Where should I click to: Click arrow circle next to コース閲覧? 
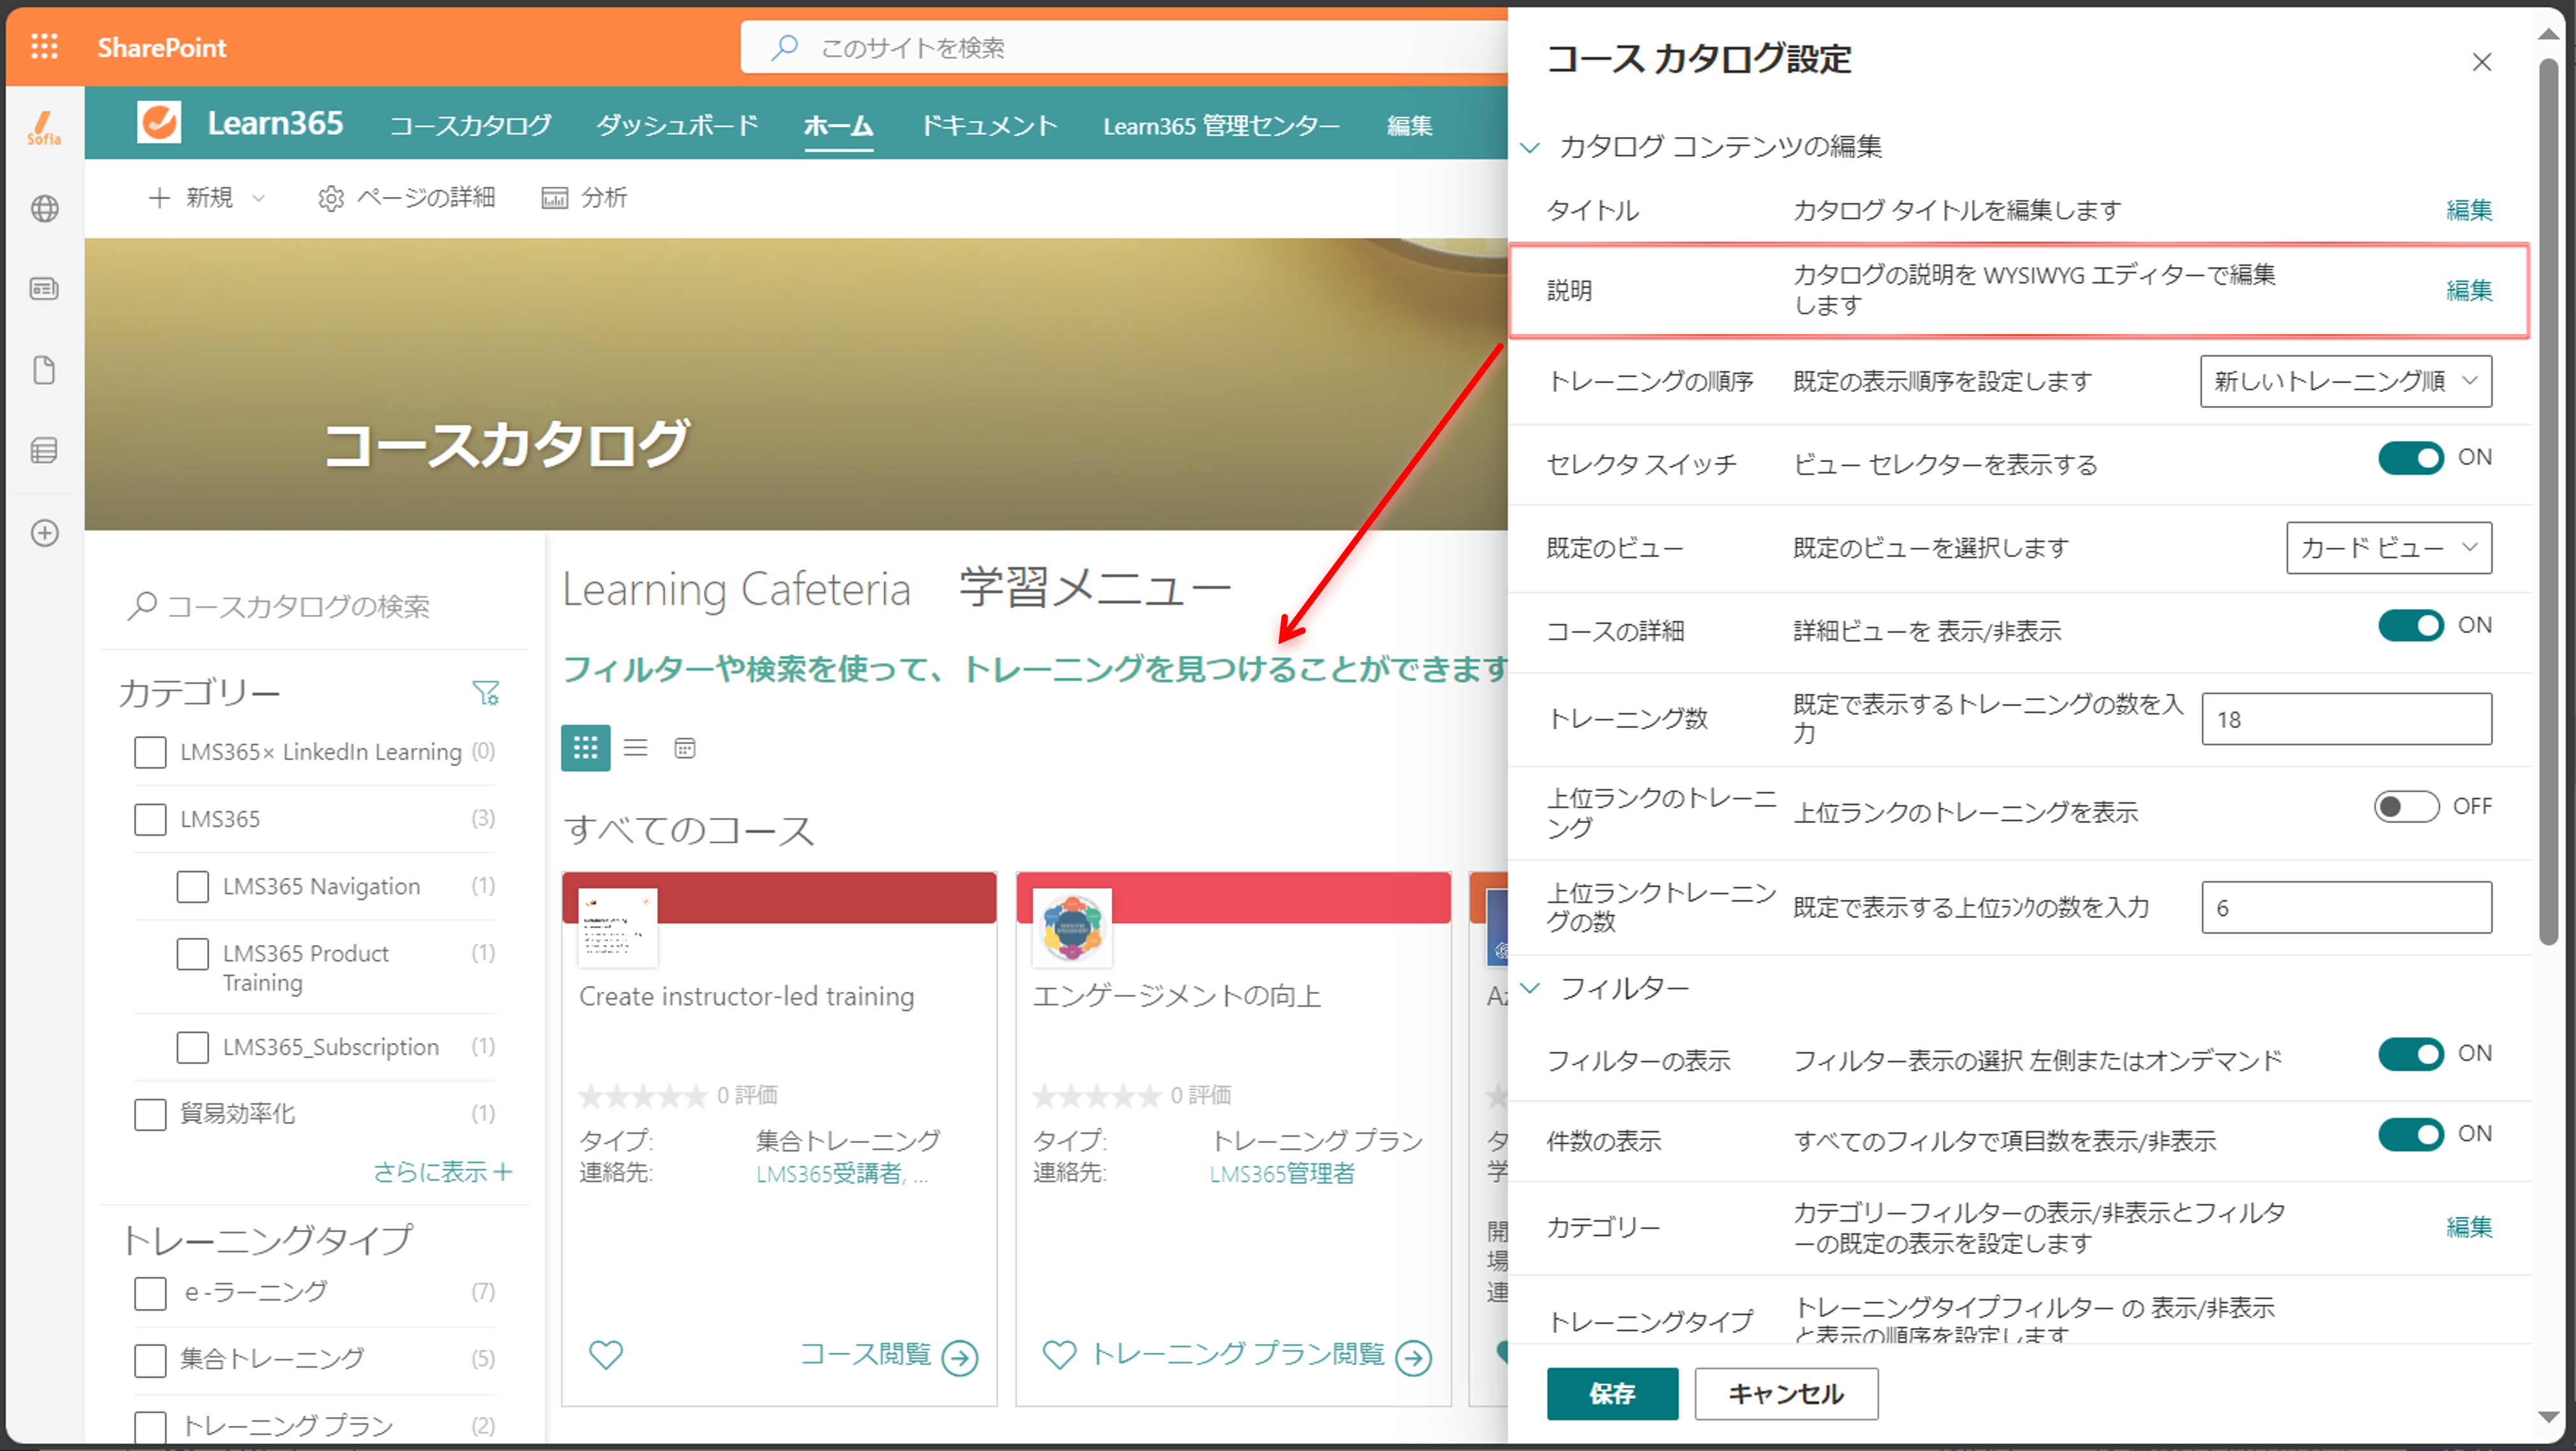(960, 1357)
